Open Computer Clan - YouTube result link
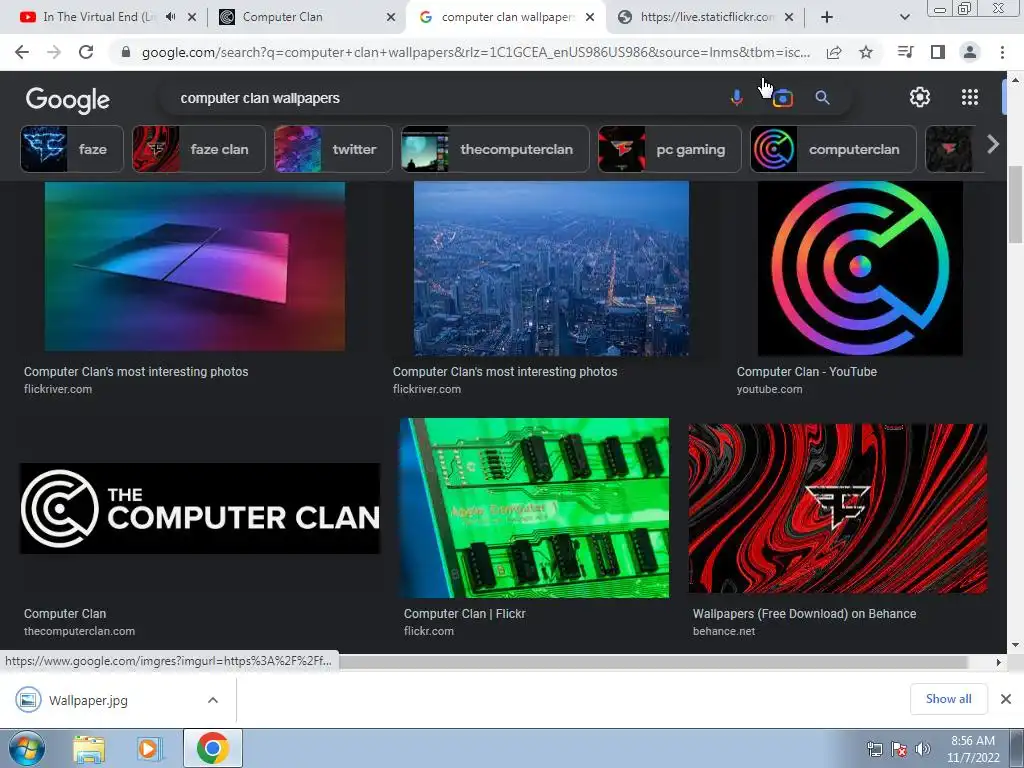This screenshot has height=768, width=1024. (807, 372)
